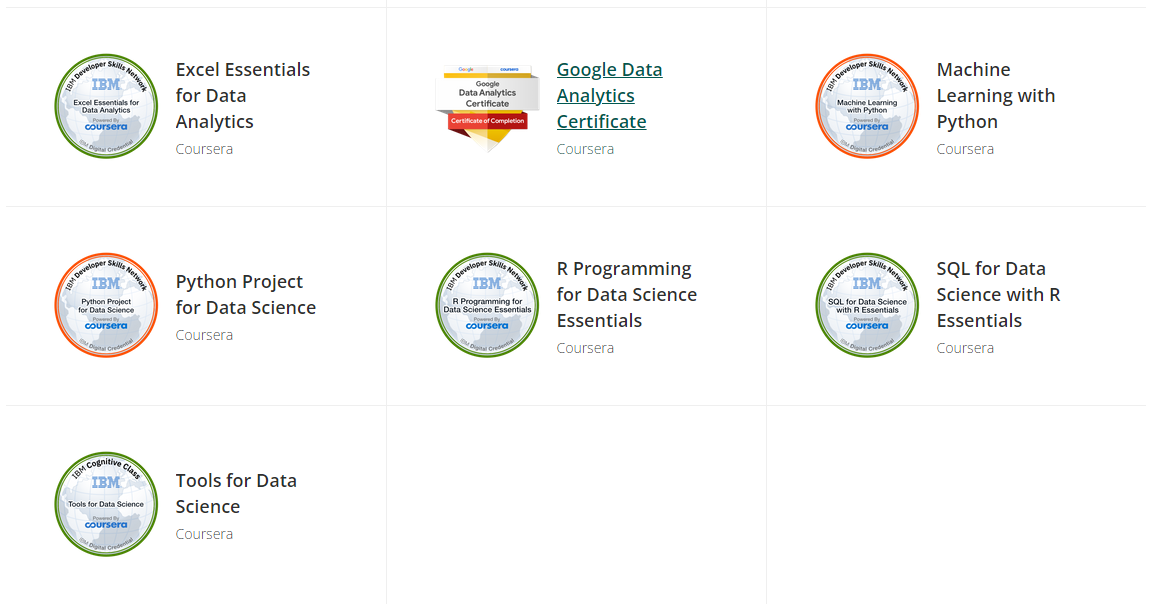
Task: Click the Python Project for Data Science title
Action: click(x=246, y=294)
